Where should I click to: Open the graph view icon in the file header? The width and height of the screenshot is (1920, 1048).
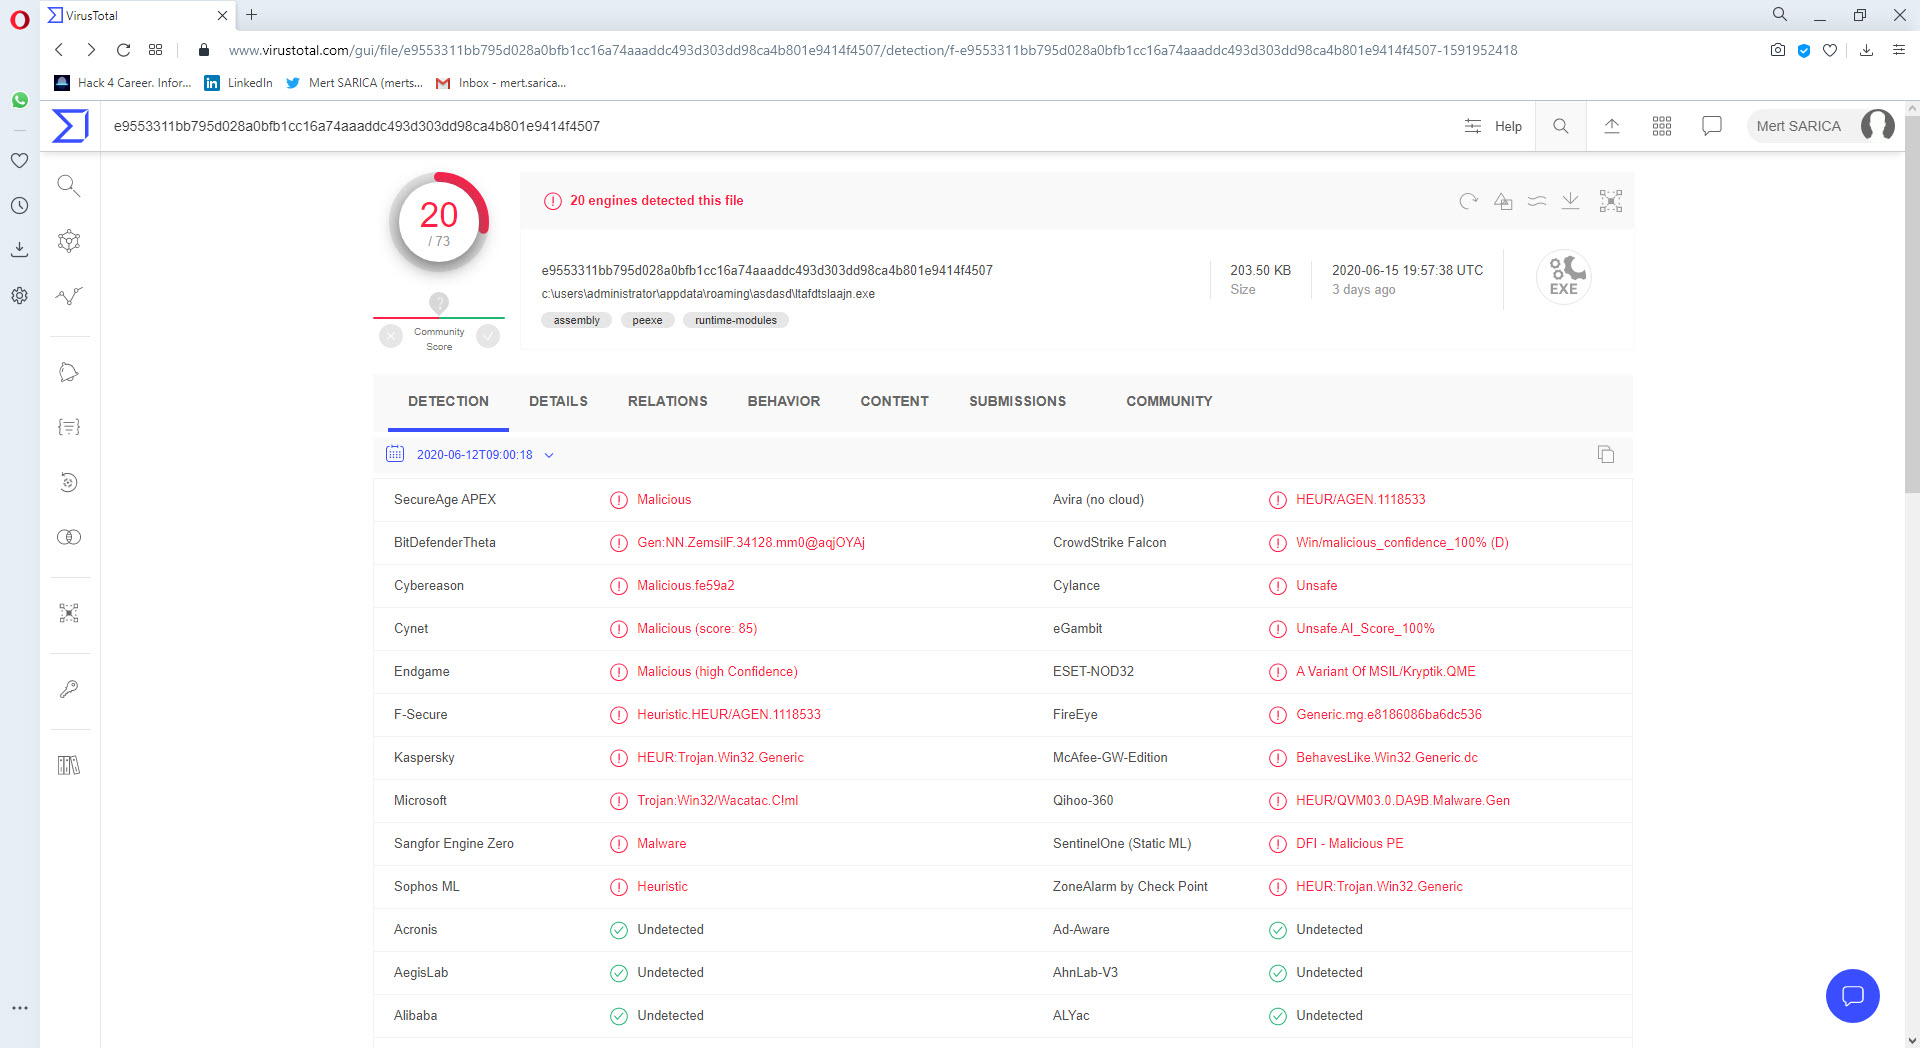click(1611, 201)
